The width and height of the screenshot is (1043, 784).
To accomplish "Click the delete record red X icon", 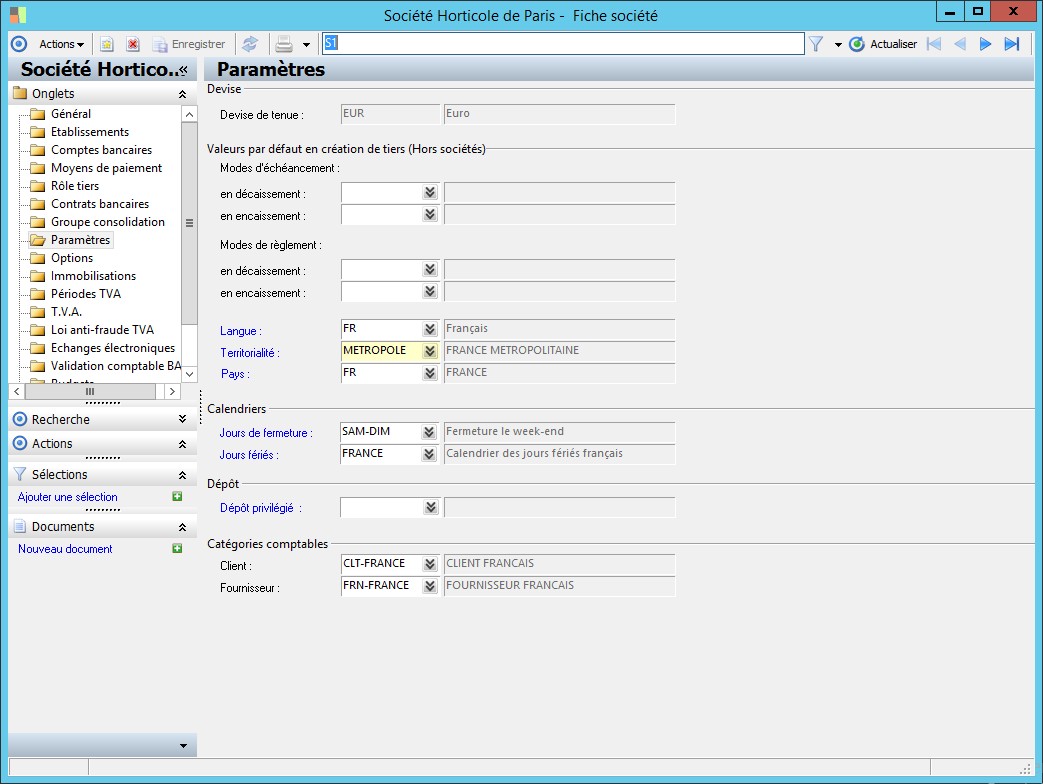I will pyautogui.click(x=133, y=45).
